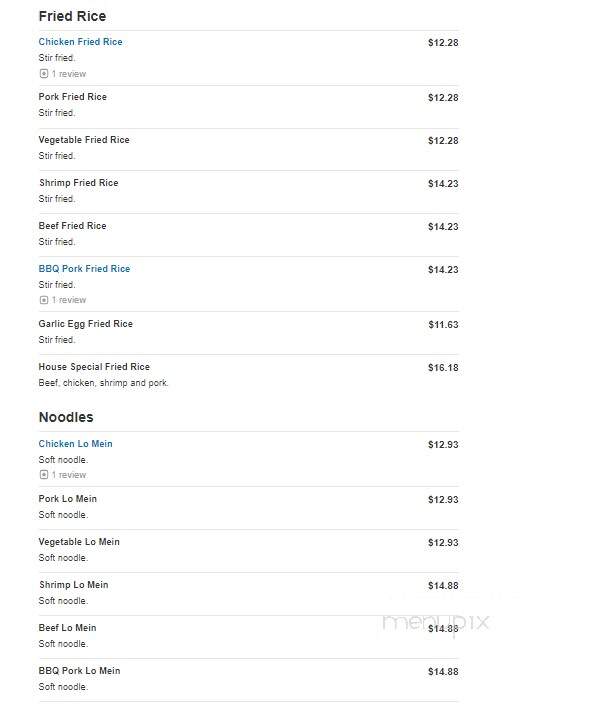
Task: Open the 1 review text for Chicken Fried Rice
Action: point(69,74)
